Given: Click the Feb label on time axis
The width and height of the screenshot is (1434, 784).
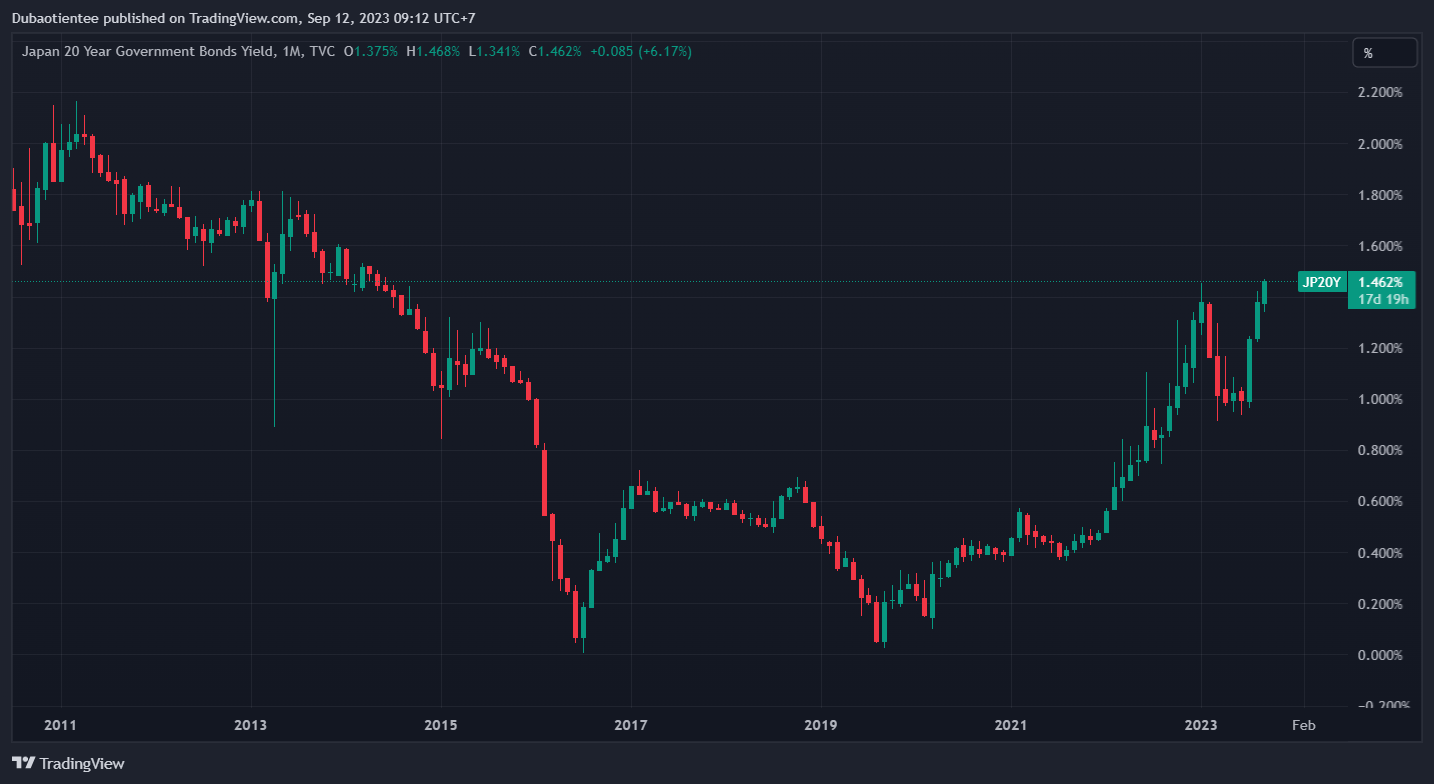Looking at the screenshot, I should click(1304, 724).
